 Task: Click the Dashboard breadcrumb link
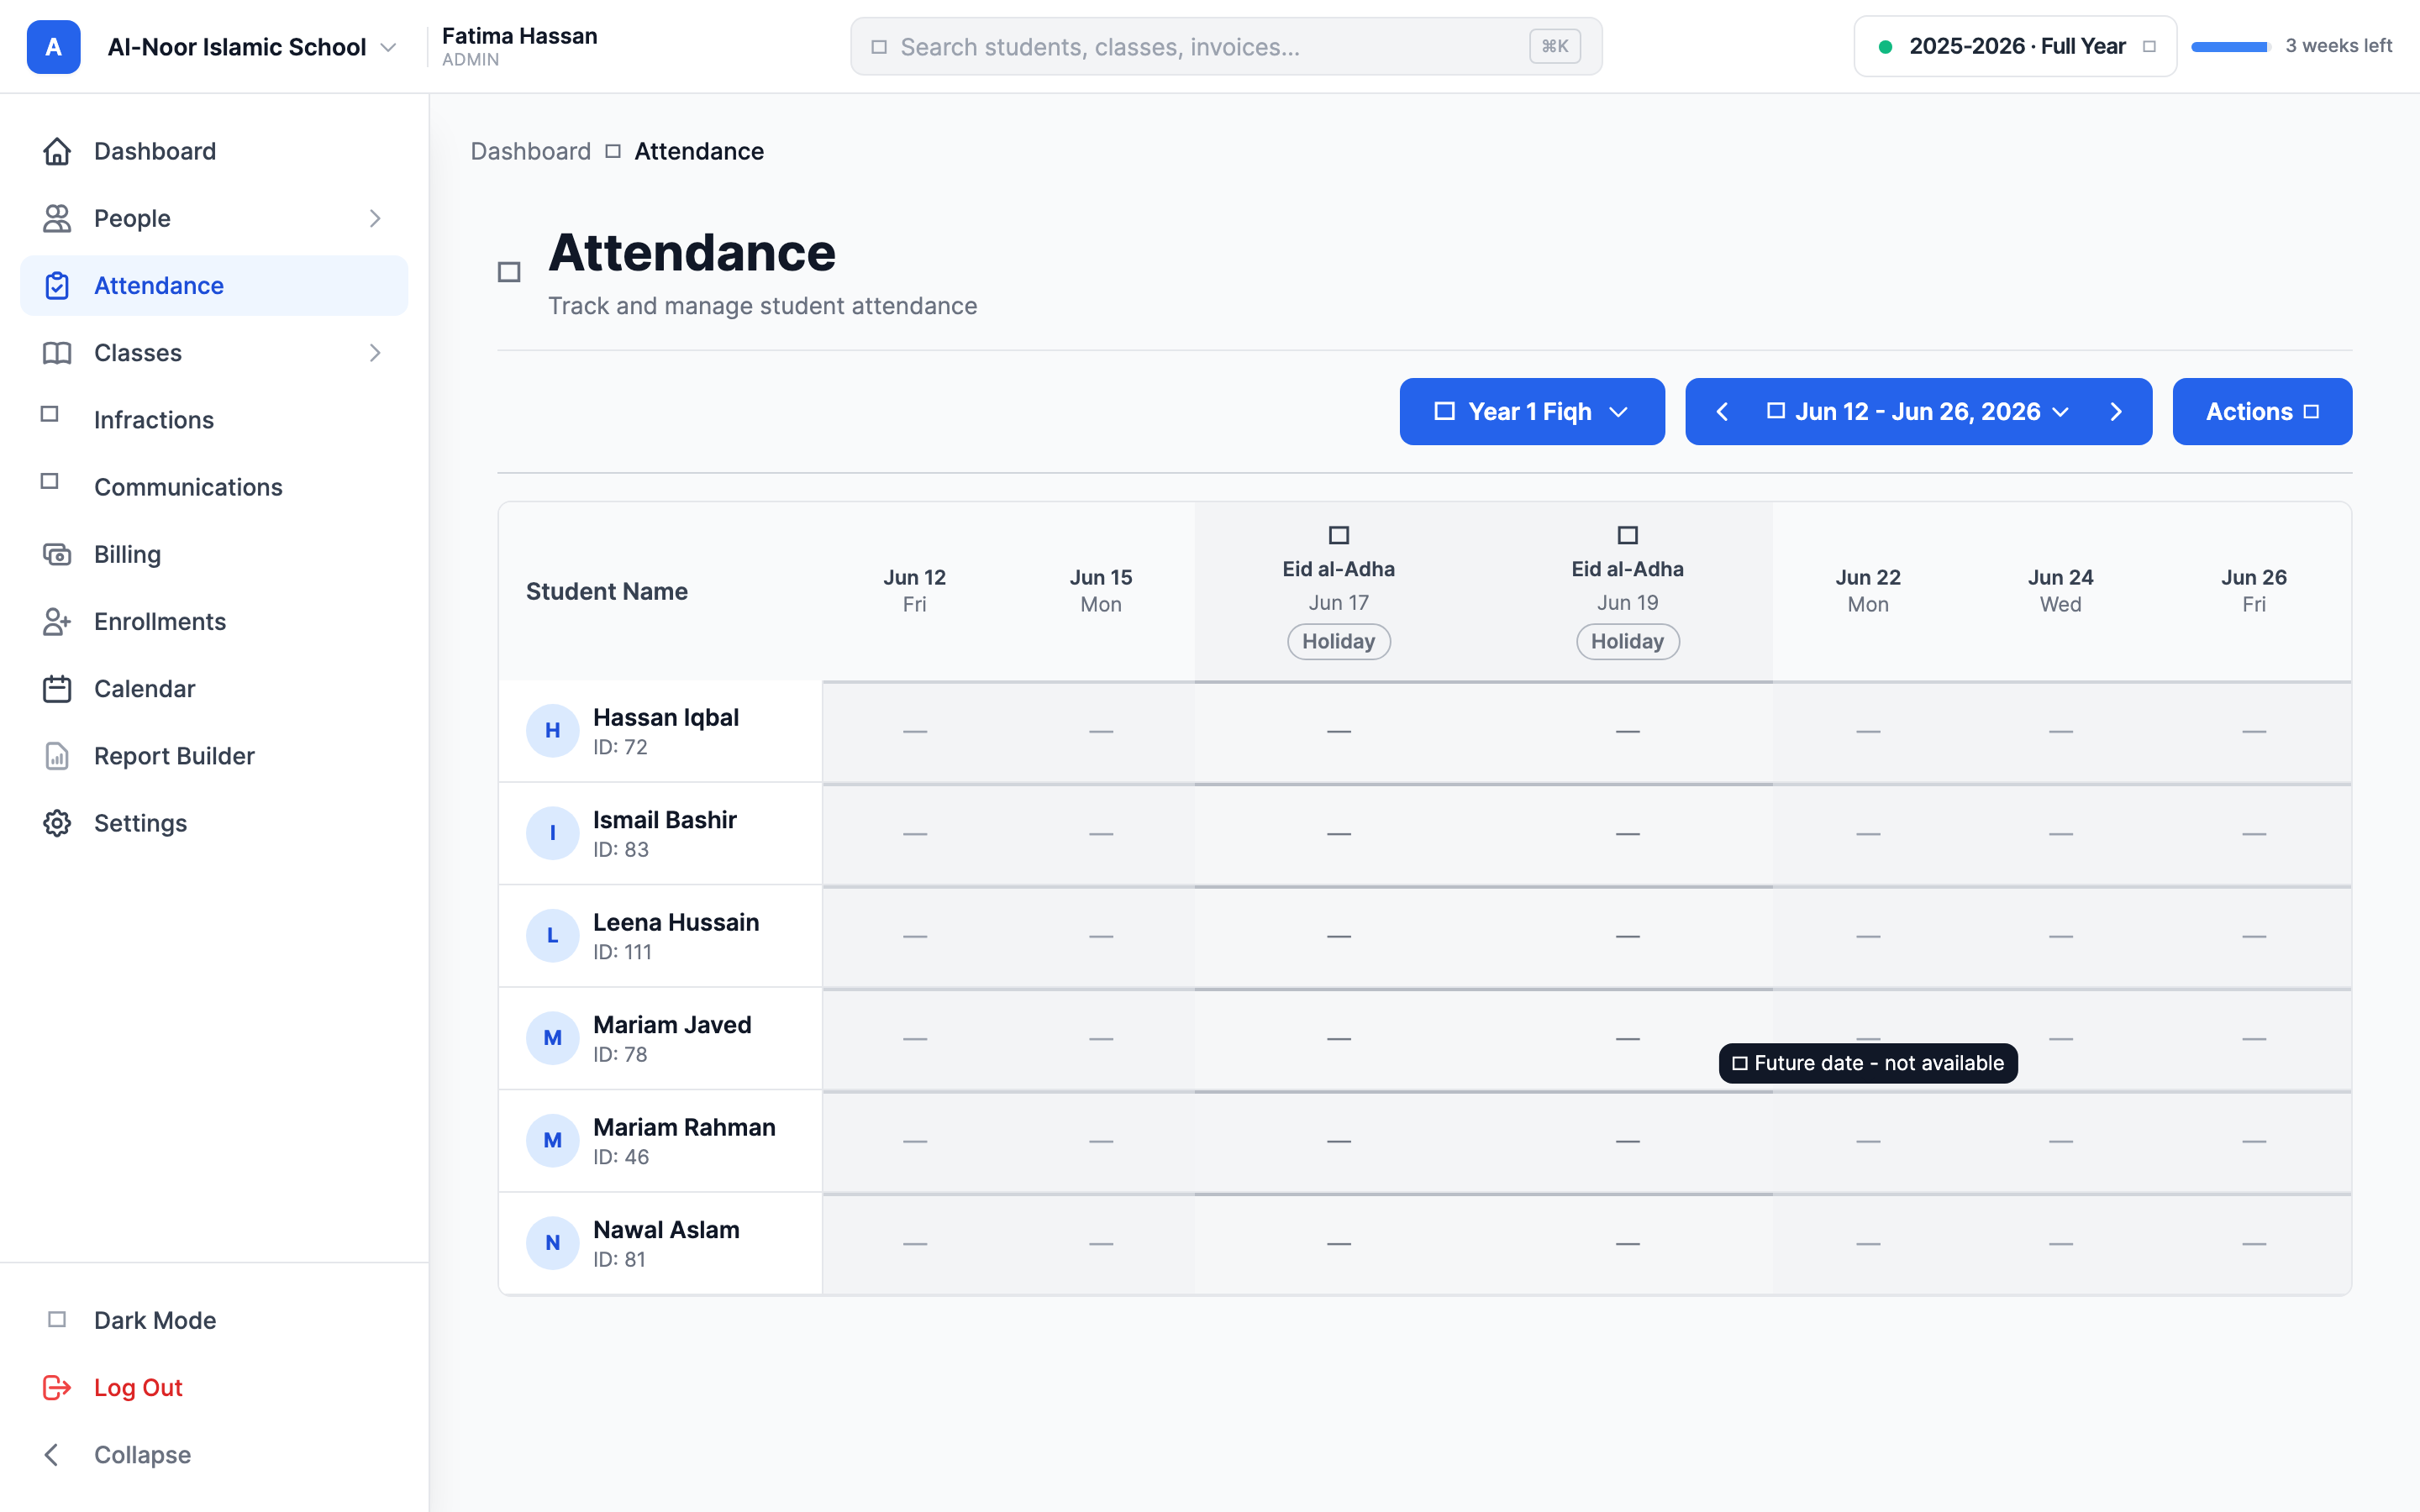(531, 151)
